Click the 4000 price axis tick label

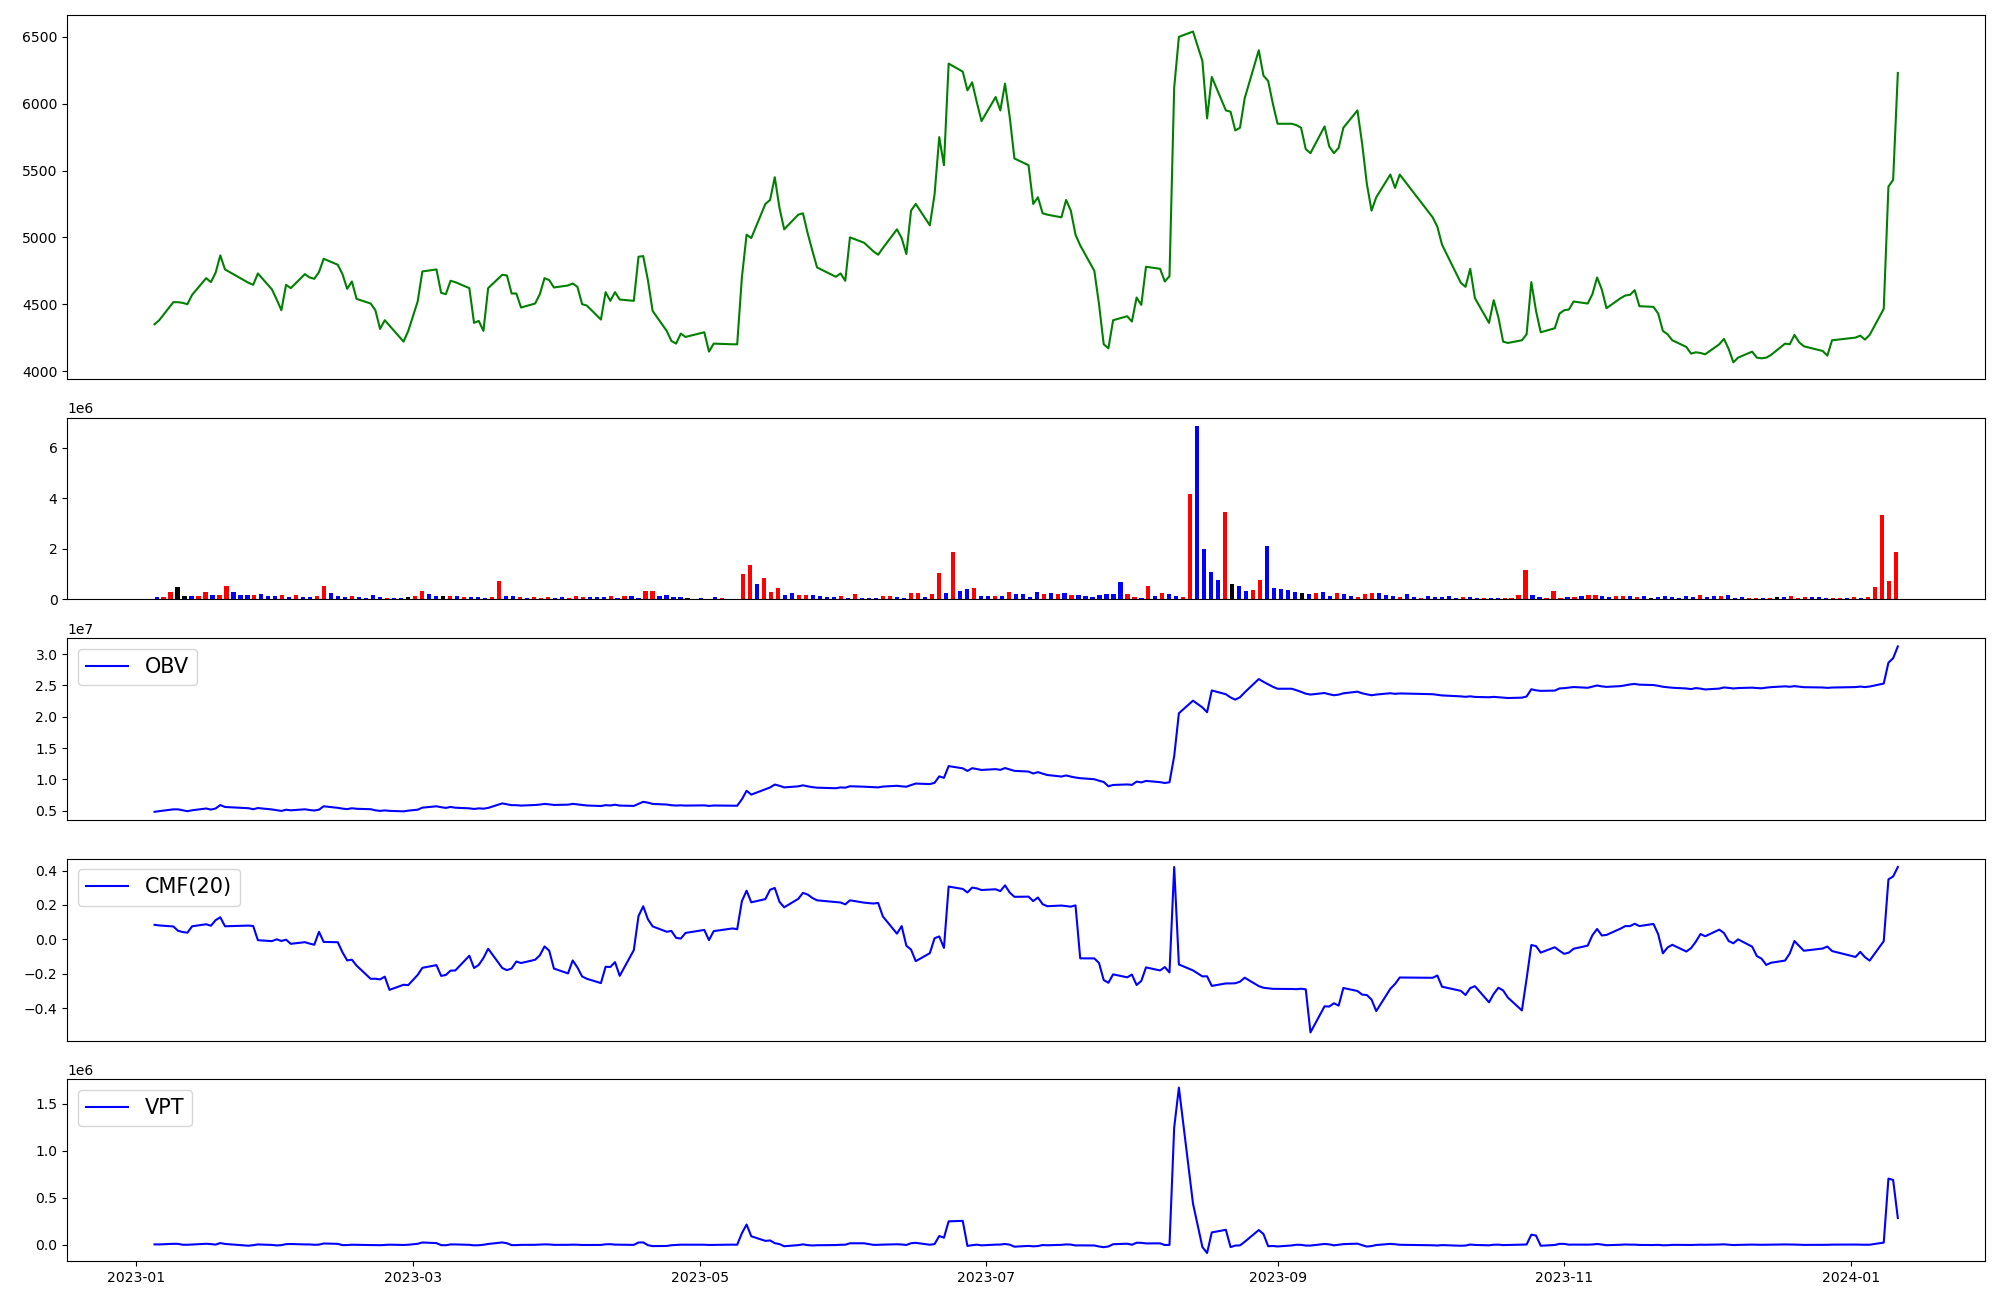pyautogui.click(x=41, y=372)
